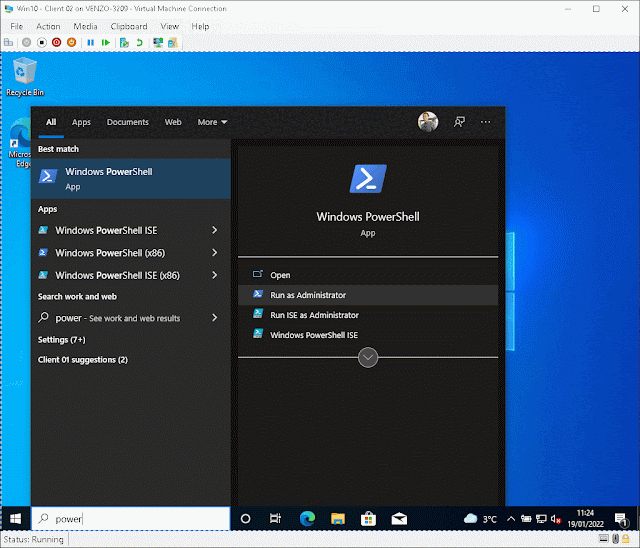
Task: Click the Windows Start button
Action: (x=16, y=519)
